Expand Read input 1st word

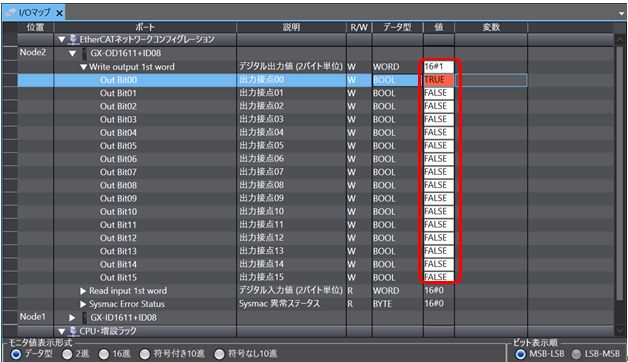(83, 291)
